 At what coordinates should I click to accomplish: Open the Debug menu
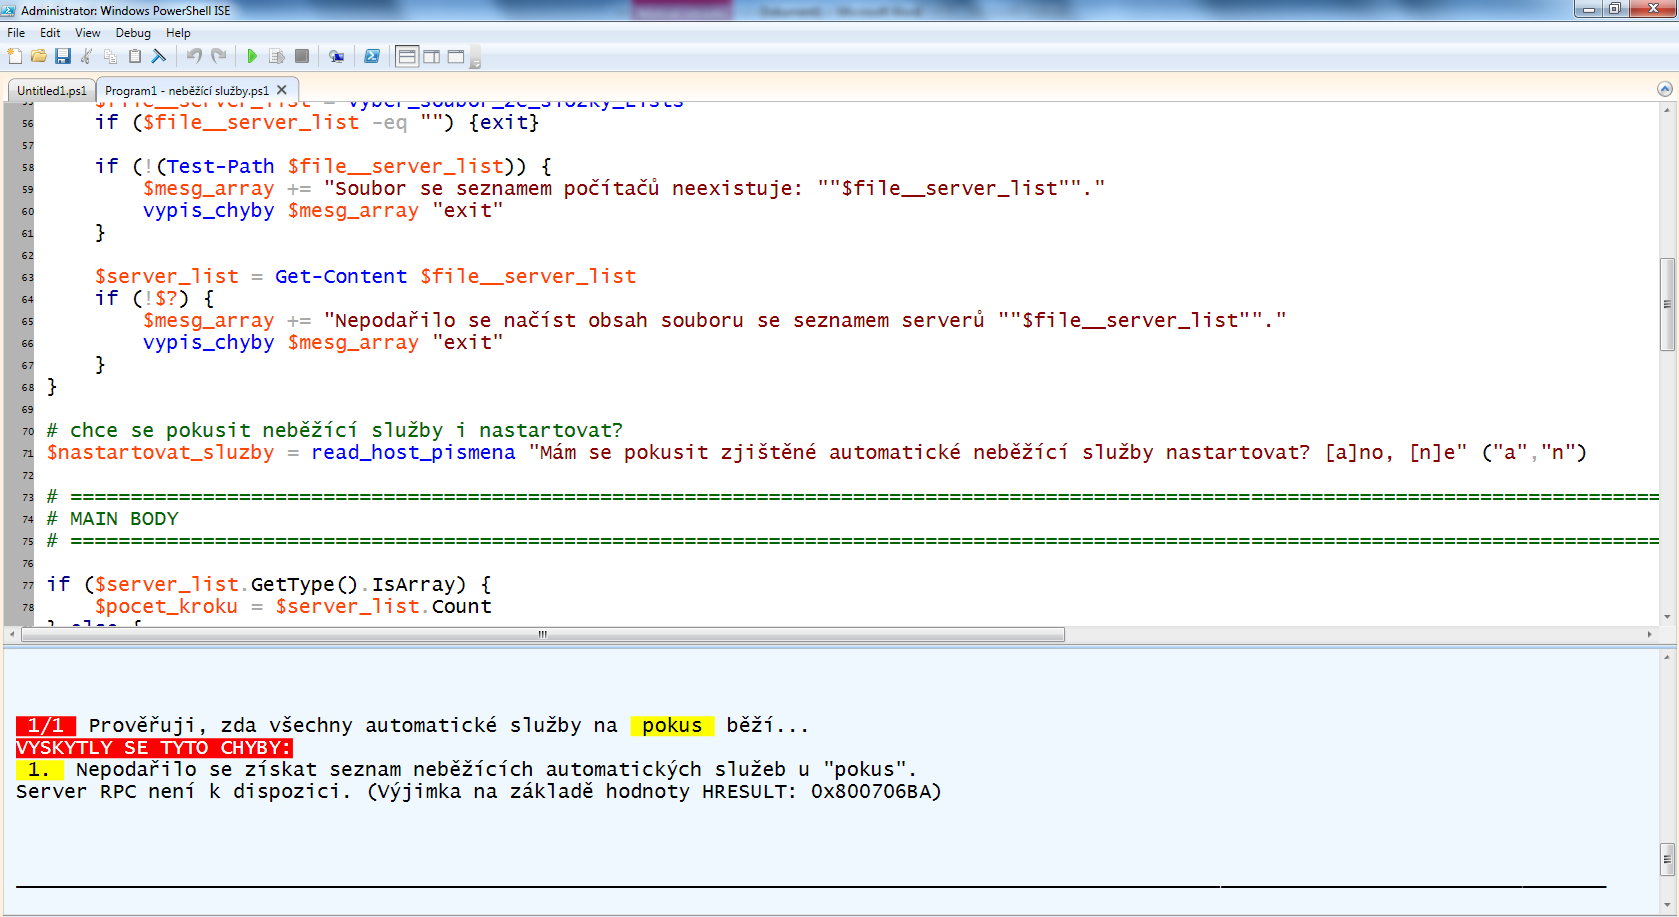click(133, 33)
